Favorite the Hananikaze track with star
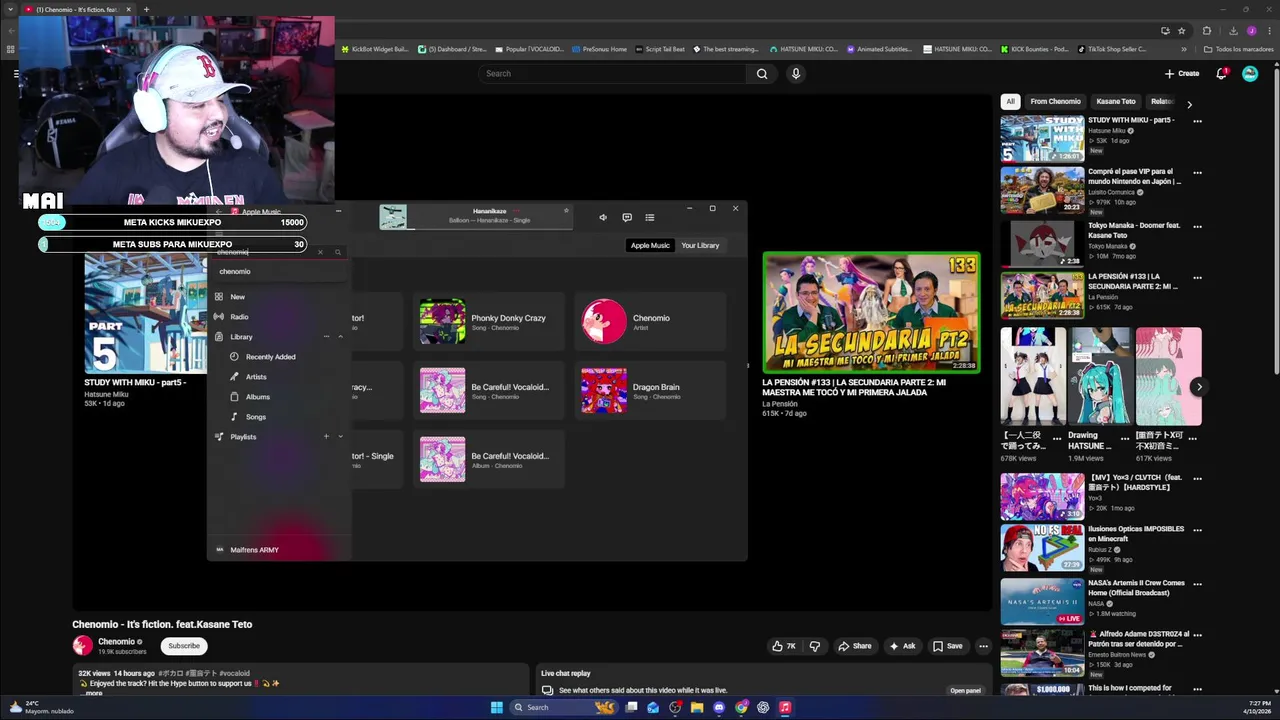 click(566, 211)
